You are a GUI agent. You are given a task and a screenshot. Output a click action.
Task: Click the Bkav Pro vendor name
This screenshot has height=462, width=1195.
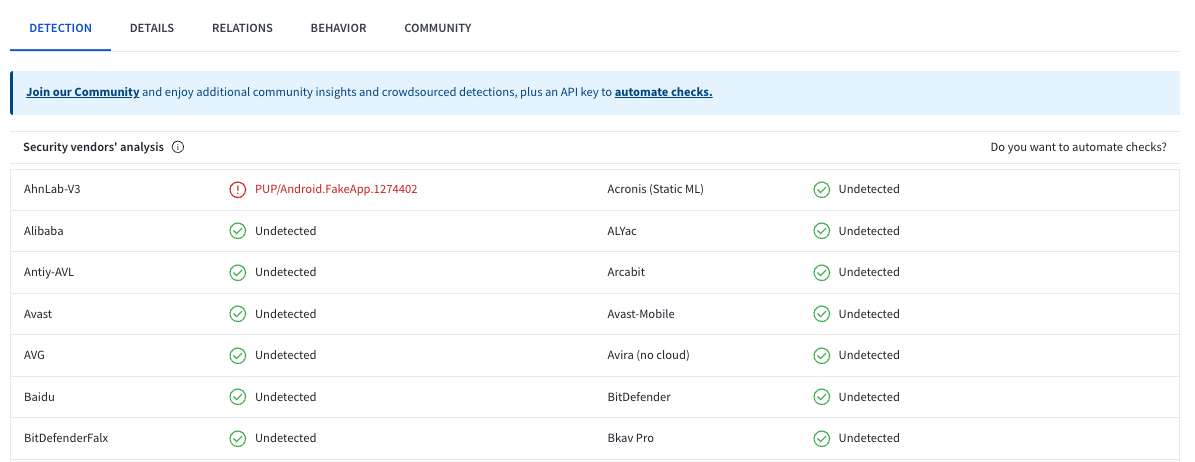tap(630, 438)
